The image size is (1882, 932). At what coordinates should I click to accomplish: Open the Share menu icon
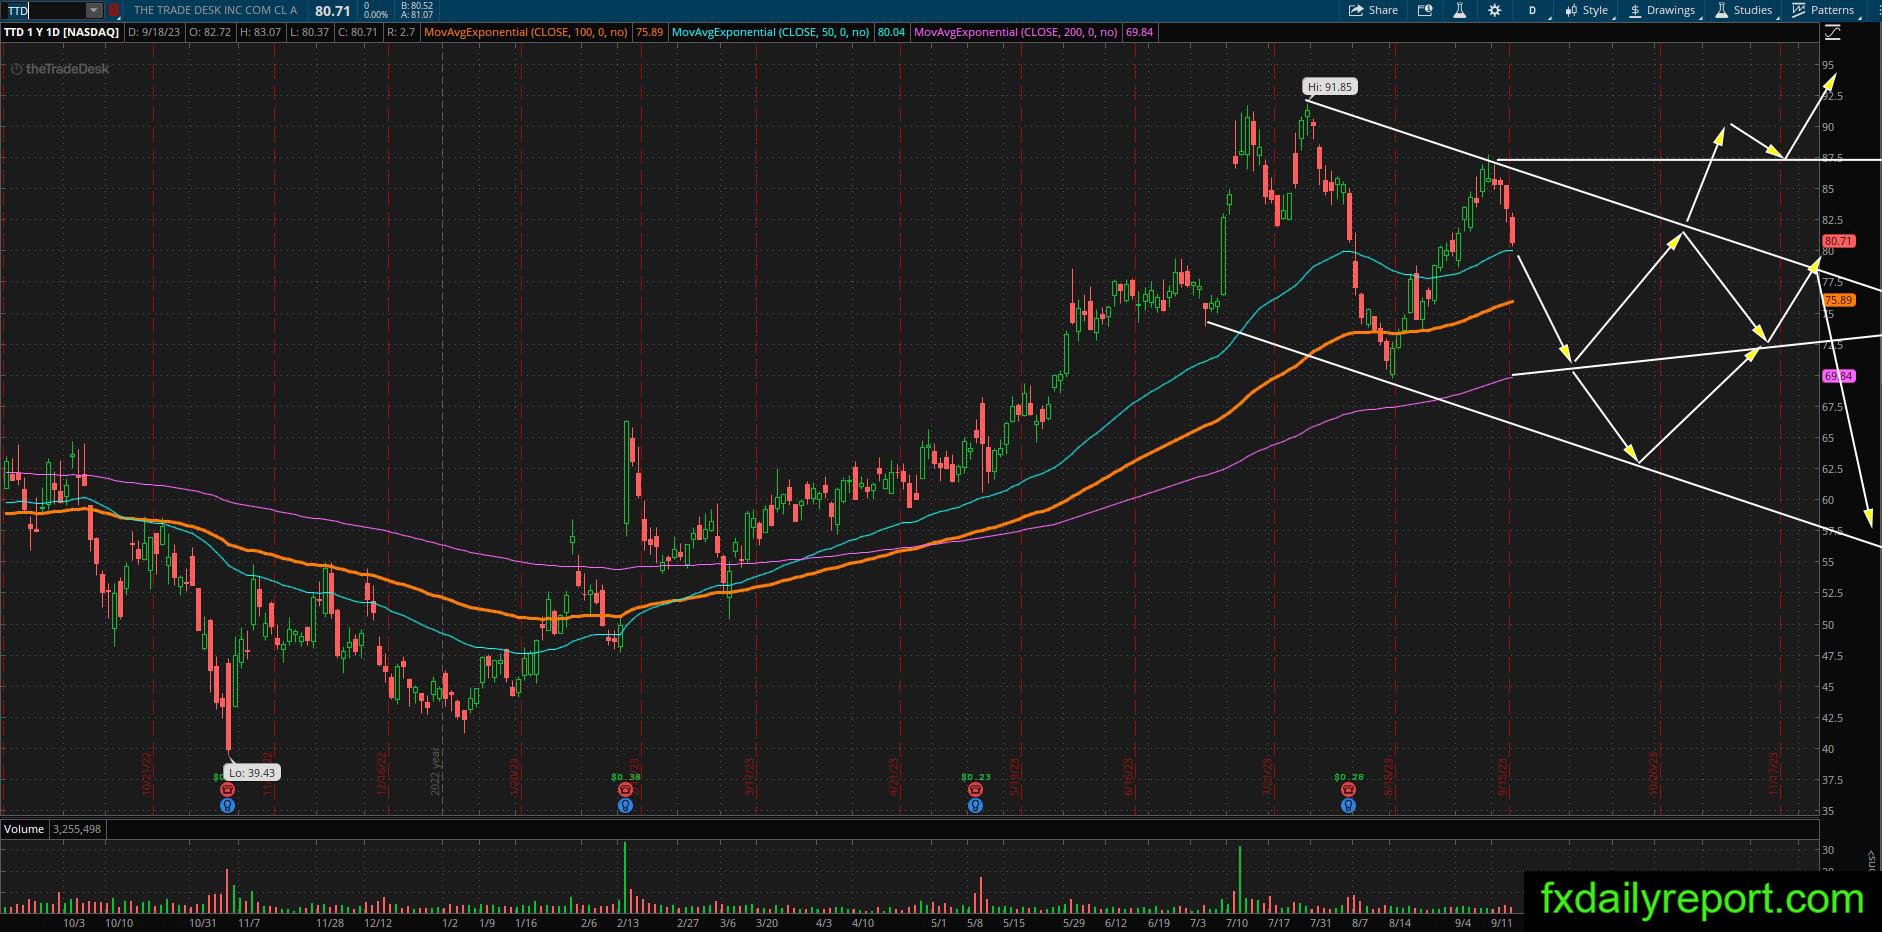pos(1356,10)
